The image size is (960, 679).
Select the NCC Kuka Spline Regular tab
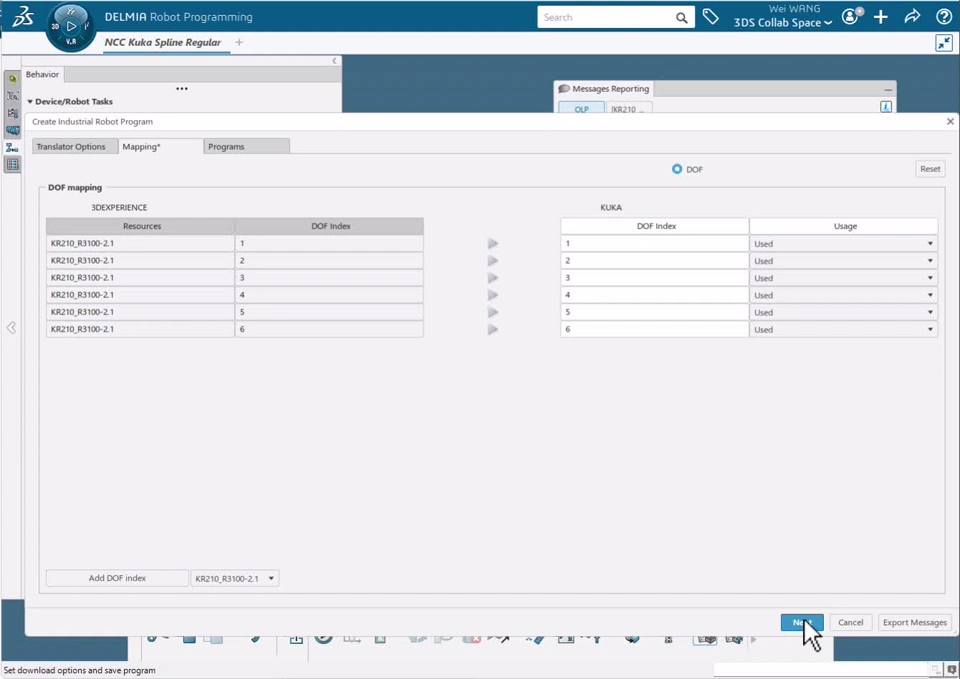pos(163,42)
